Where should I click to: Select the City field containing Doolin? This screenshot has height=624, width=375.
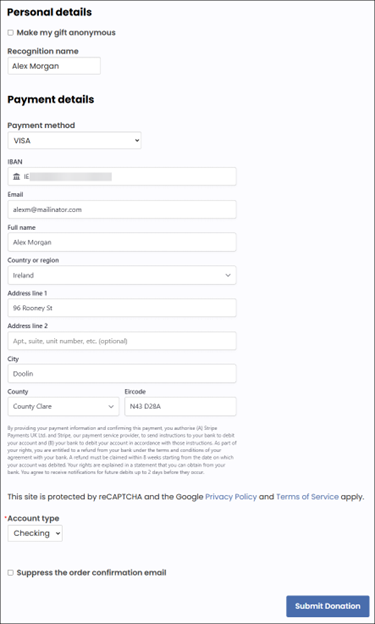122,374
